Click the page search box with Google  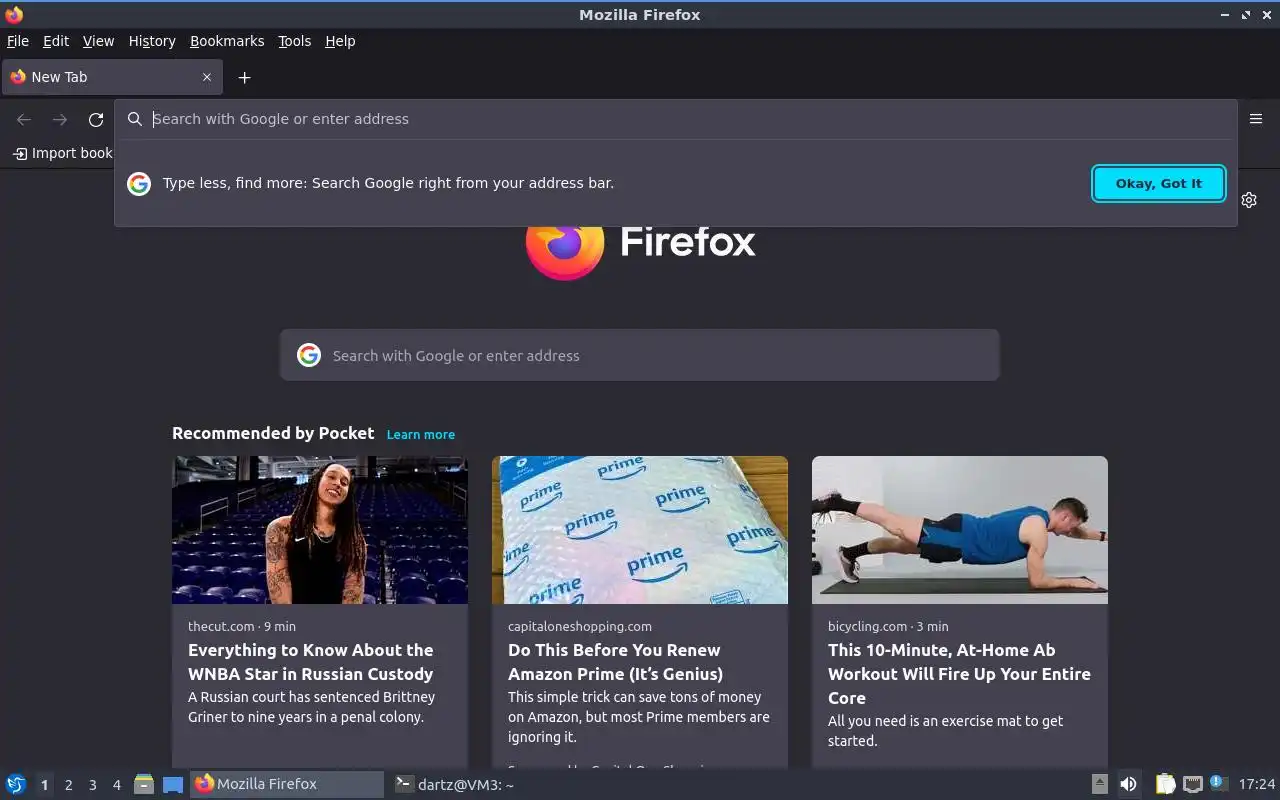(x=640, y=355)
